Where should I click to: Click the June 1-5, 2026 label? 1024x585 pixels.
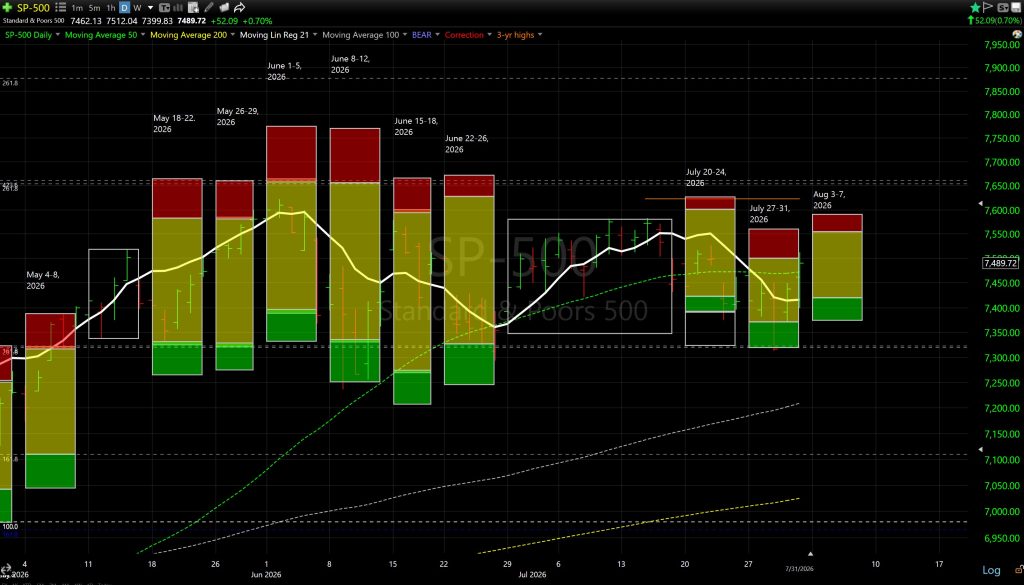[284, 71]
